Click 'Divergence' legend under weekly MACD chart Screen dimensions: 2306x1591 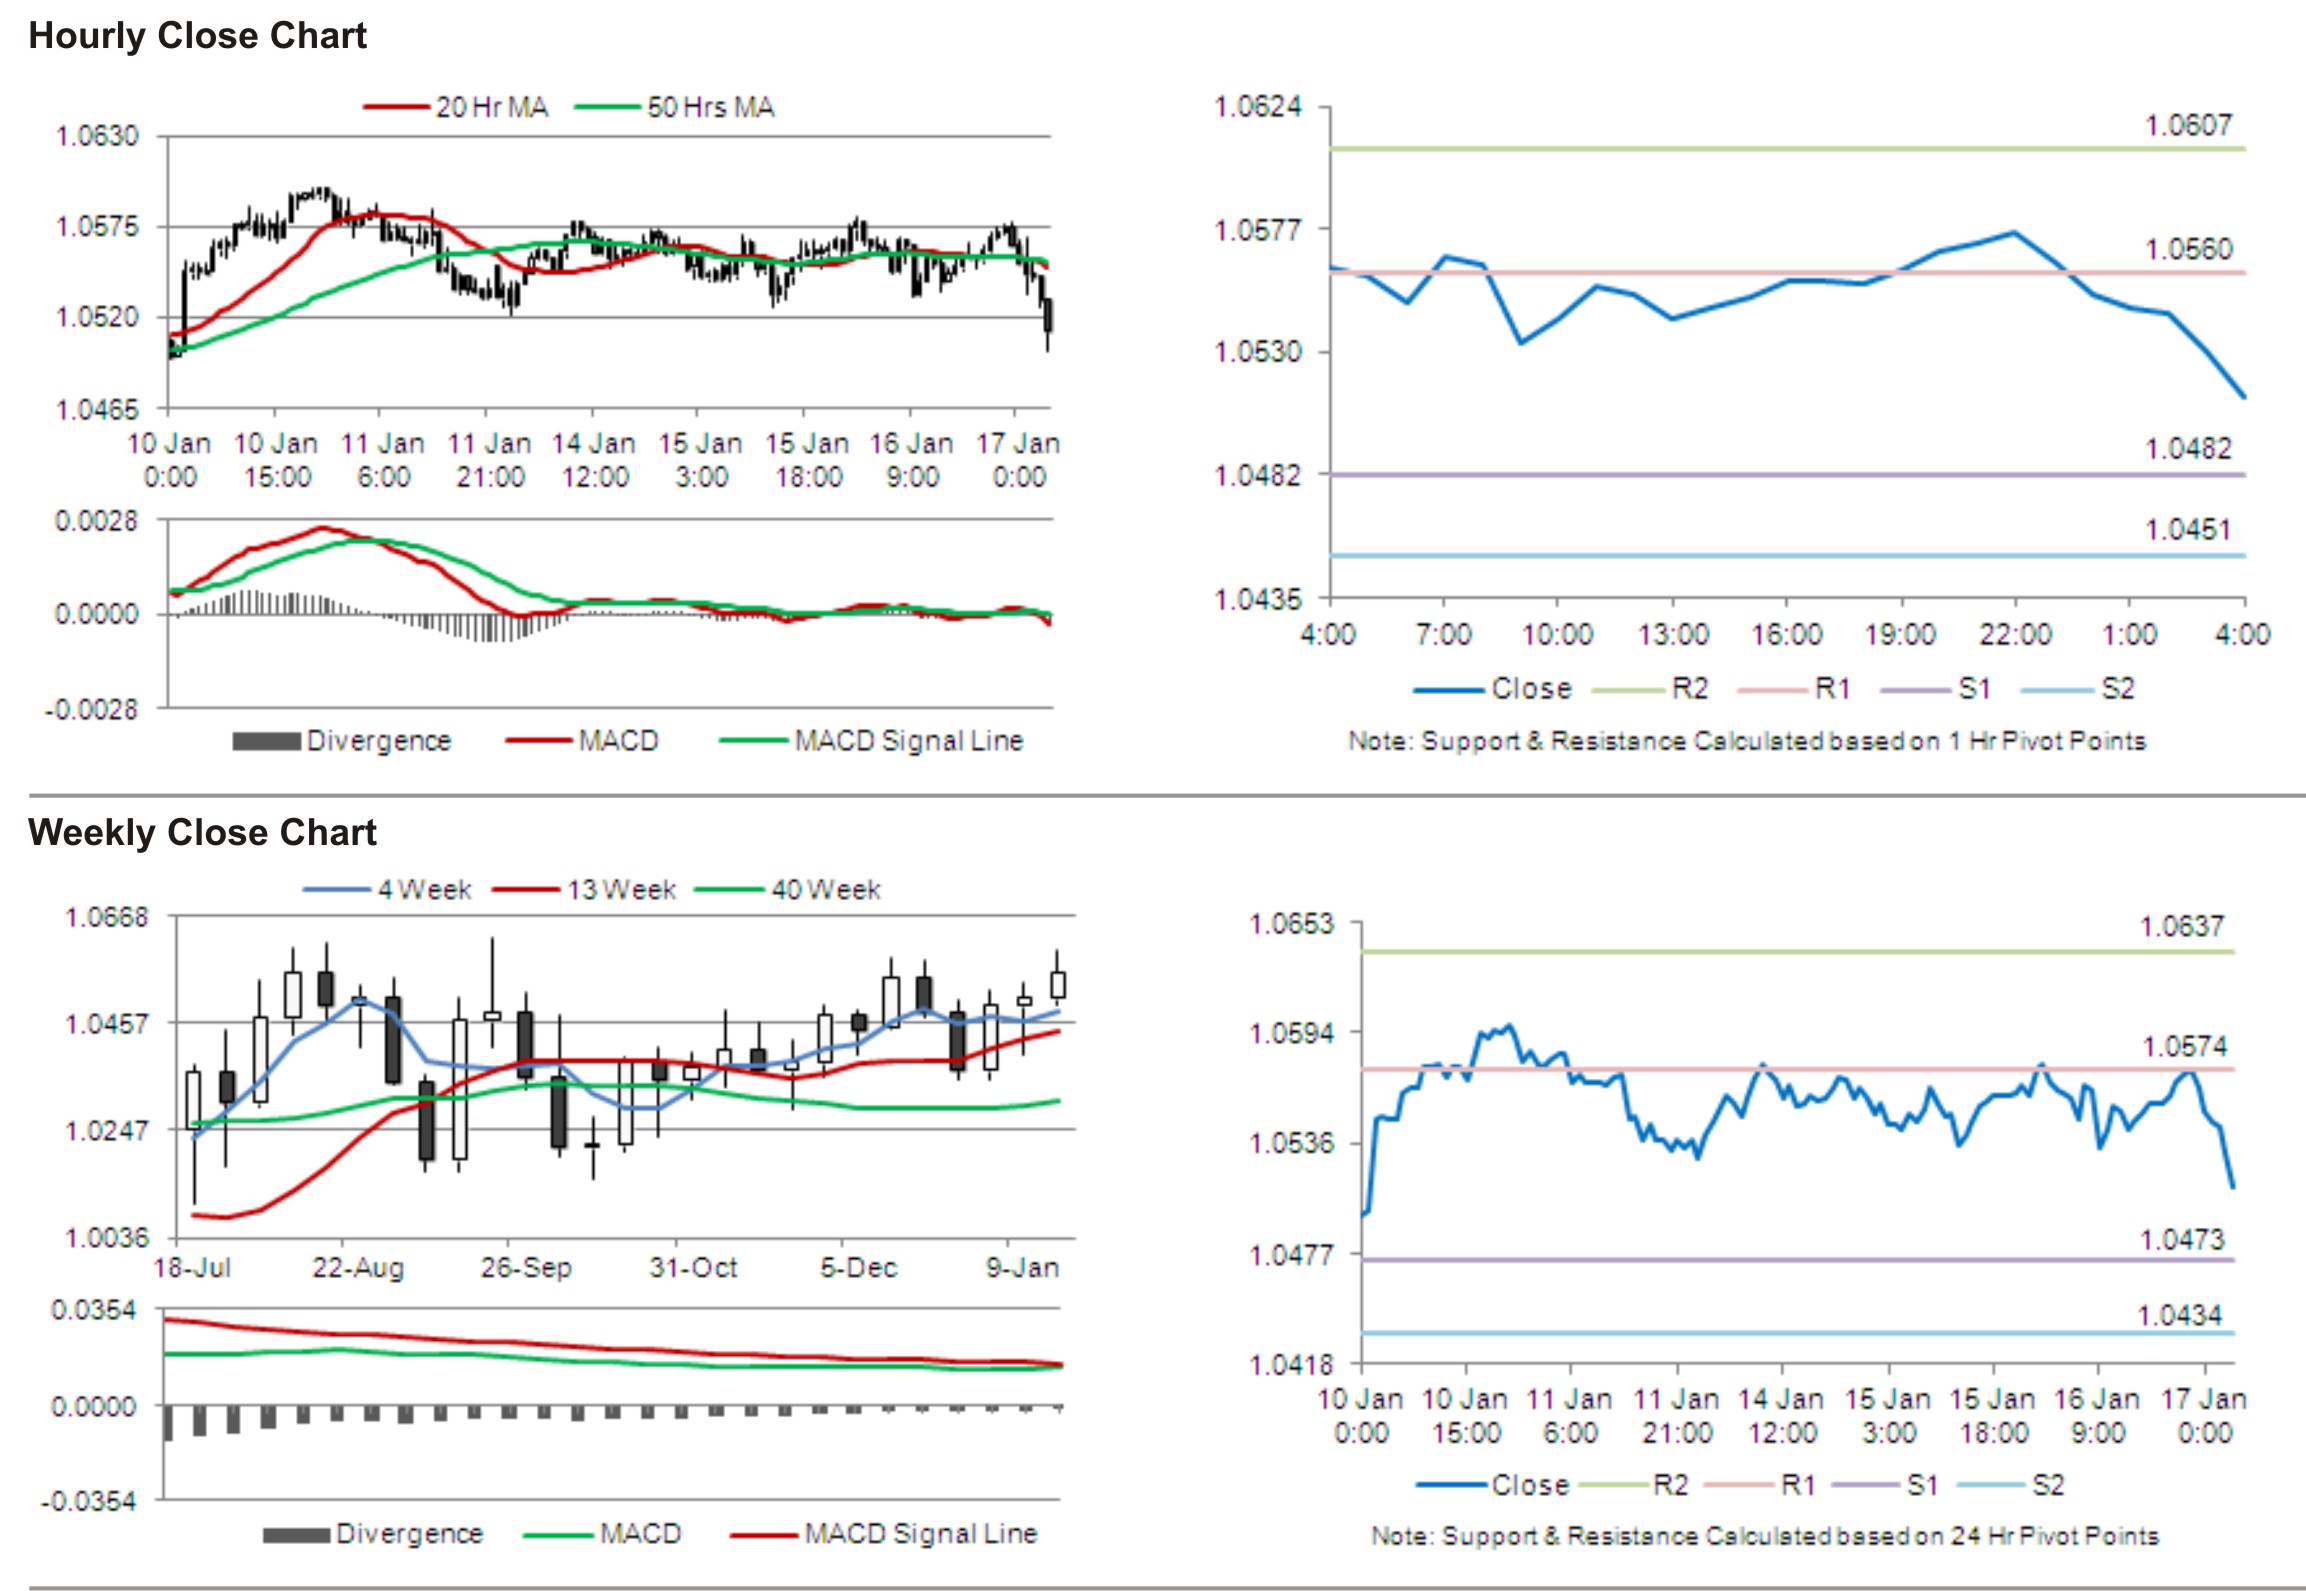[x=409, y=1533]
